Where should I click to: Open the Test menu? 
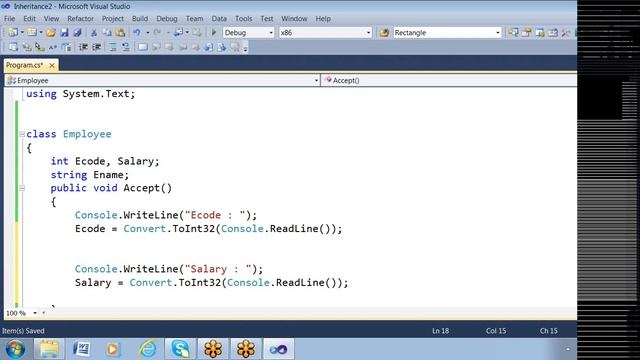click(267, 19)
